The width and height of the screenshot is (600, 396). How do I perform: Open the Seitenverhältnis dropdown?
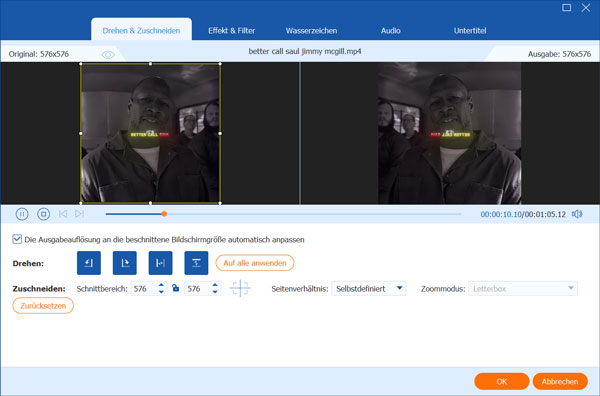(x=369, y=288)
